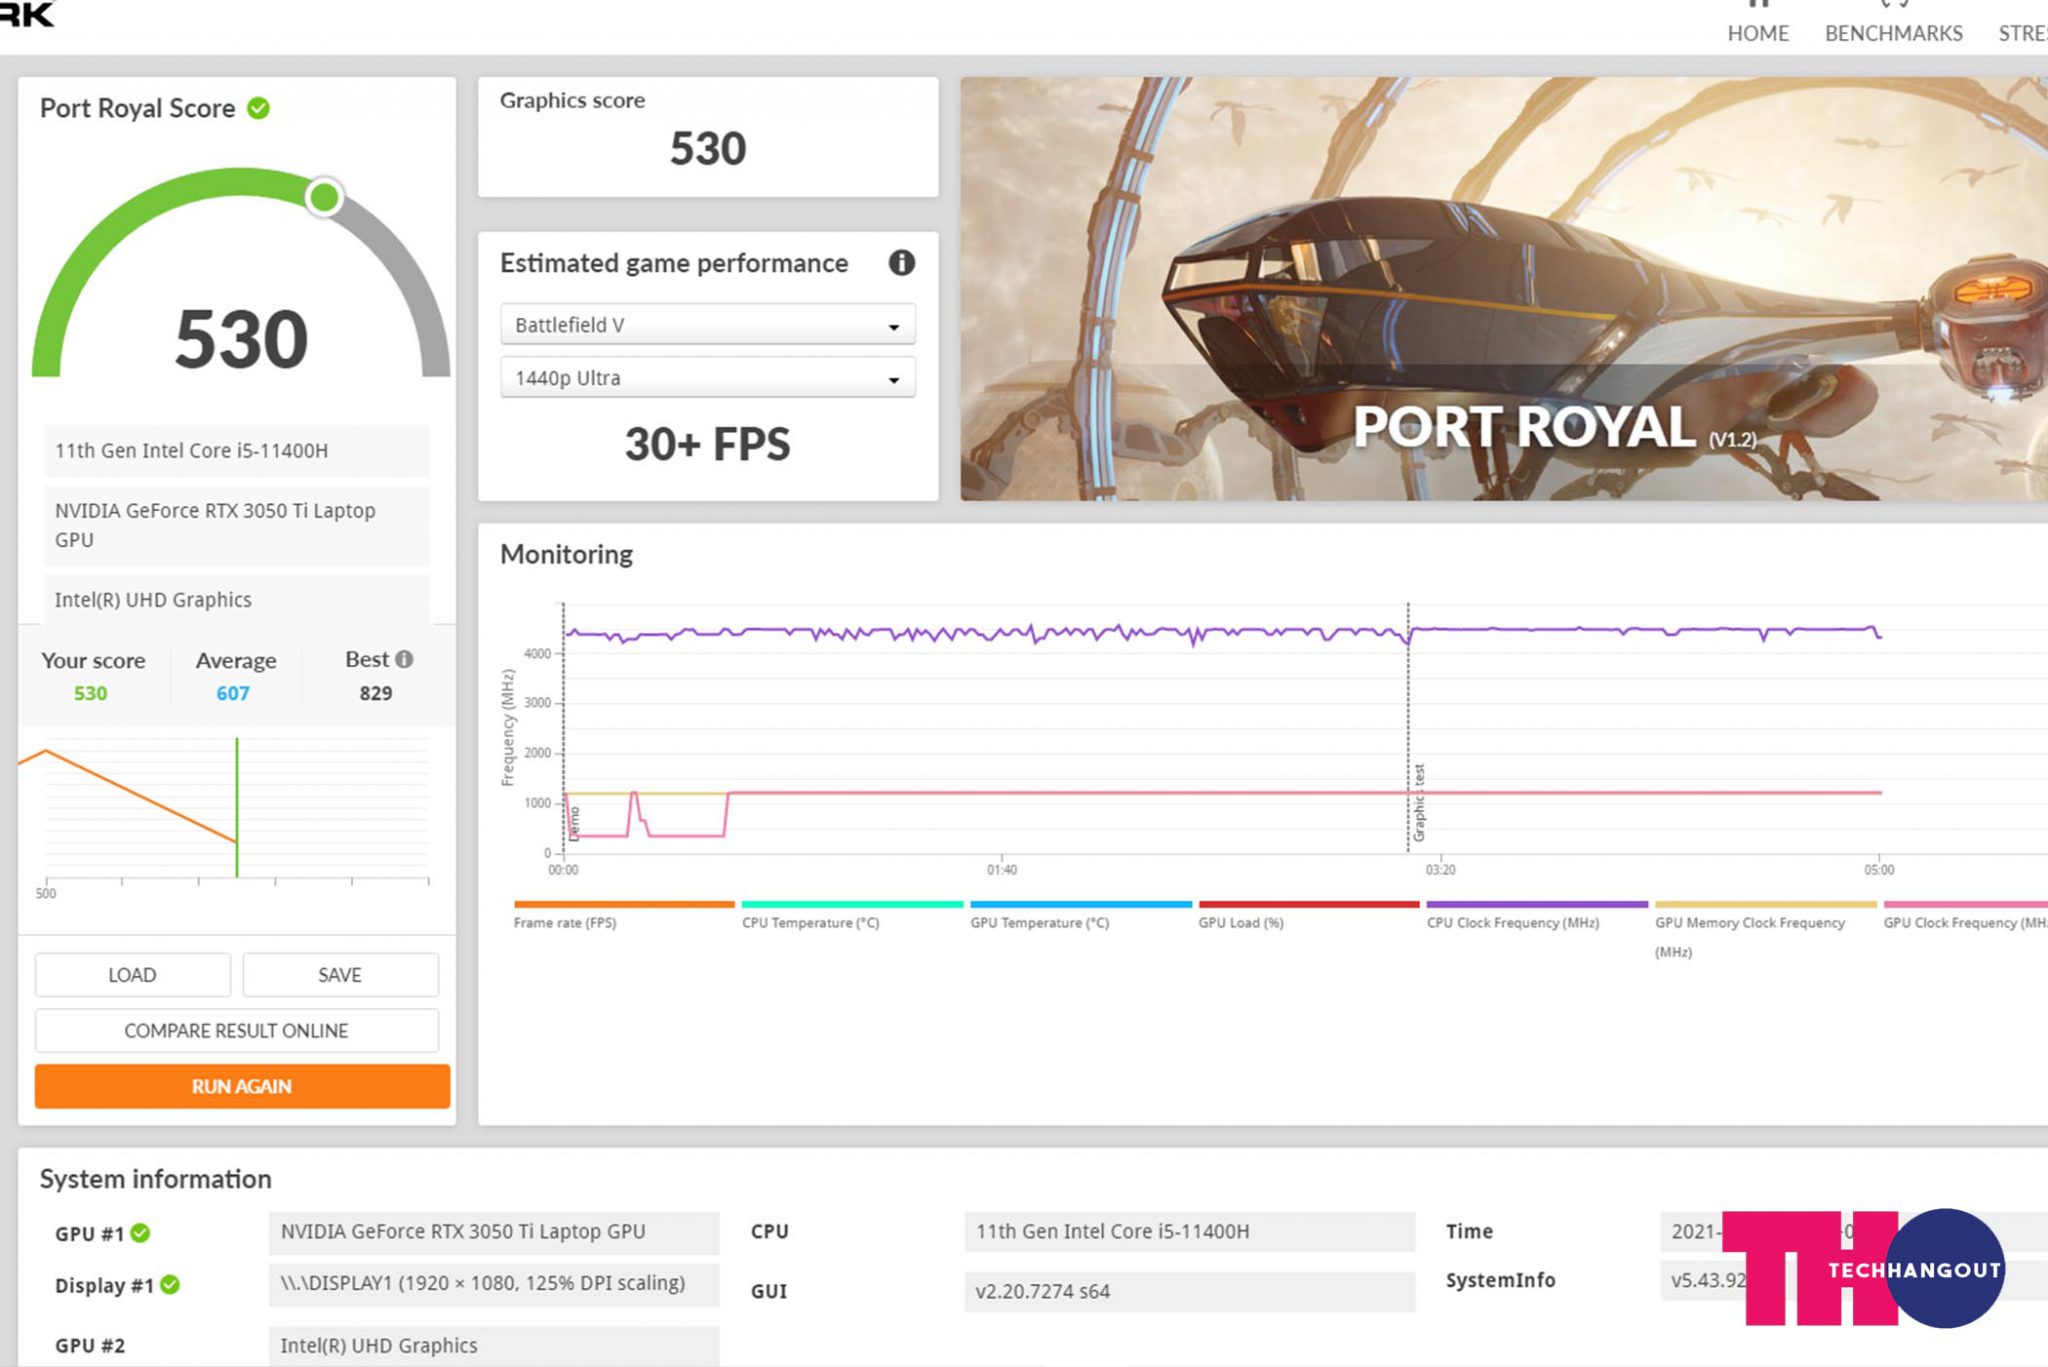
Task: Click the CPU field in System information
Action: click(x=1190, y=1232)
